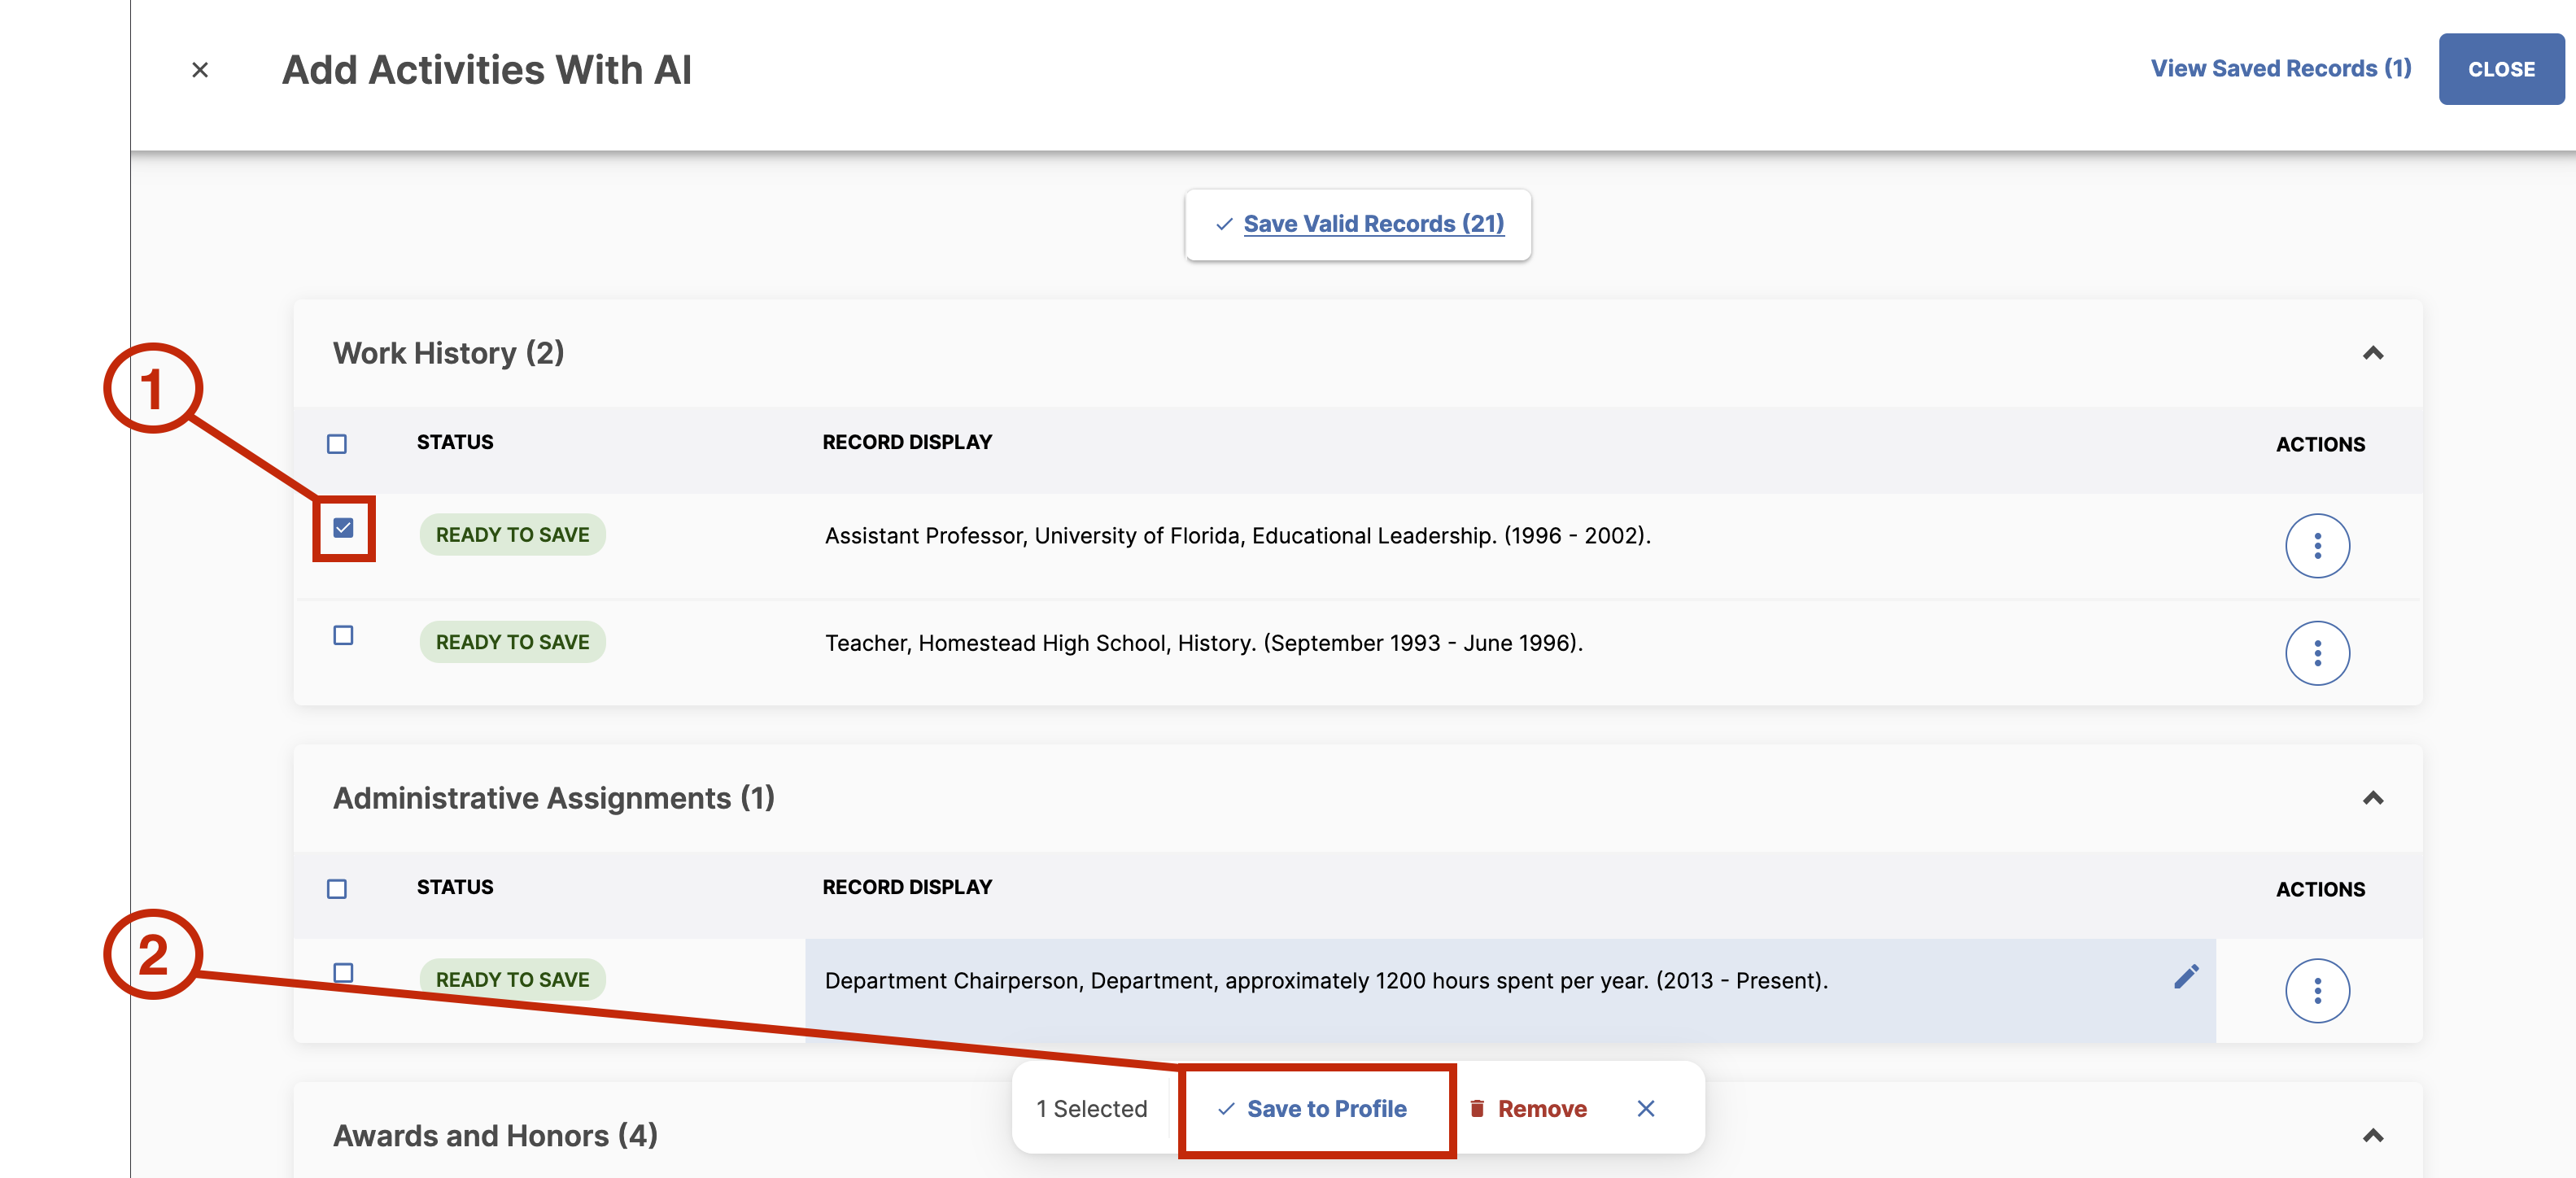Screen dimensions: 2576x1178
Task: Collapse the Administrative Assignments section
Action: [2373, 798]
